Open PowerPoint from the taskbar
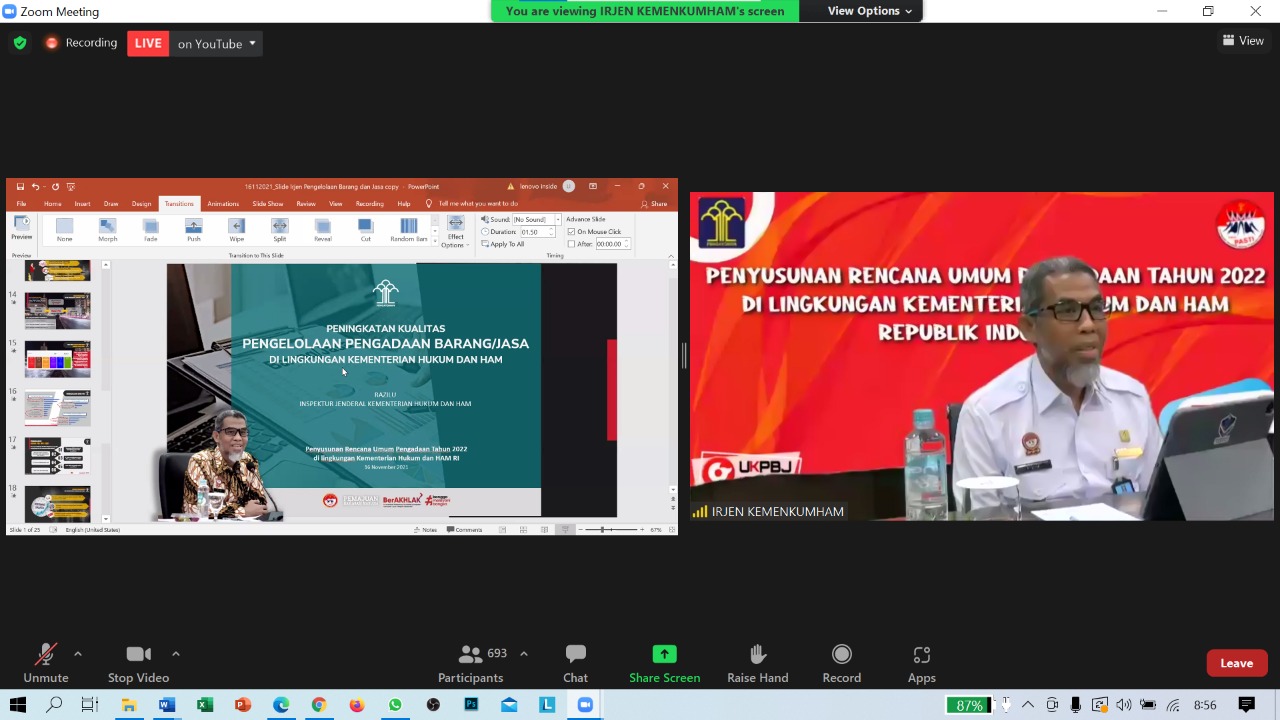Viewport: 1280px width, 720px height. (242, 705)
